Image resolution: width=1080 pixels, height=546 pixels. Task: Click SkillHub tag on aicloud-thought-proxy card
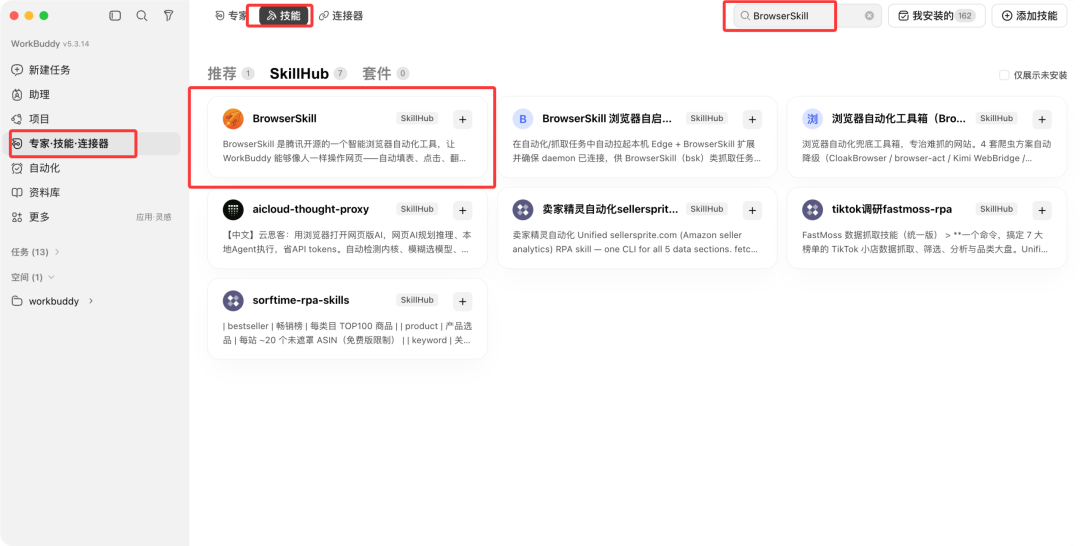(x=417, y=209)
